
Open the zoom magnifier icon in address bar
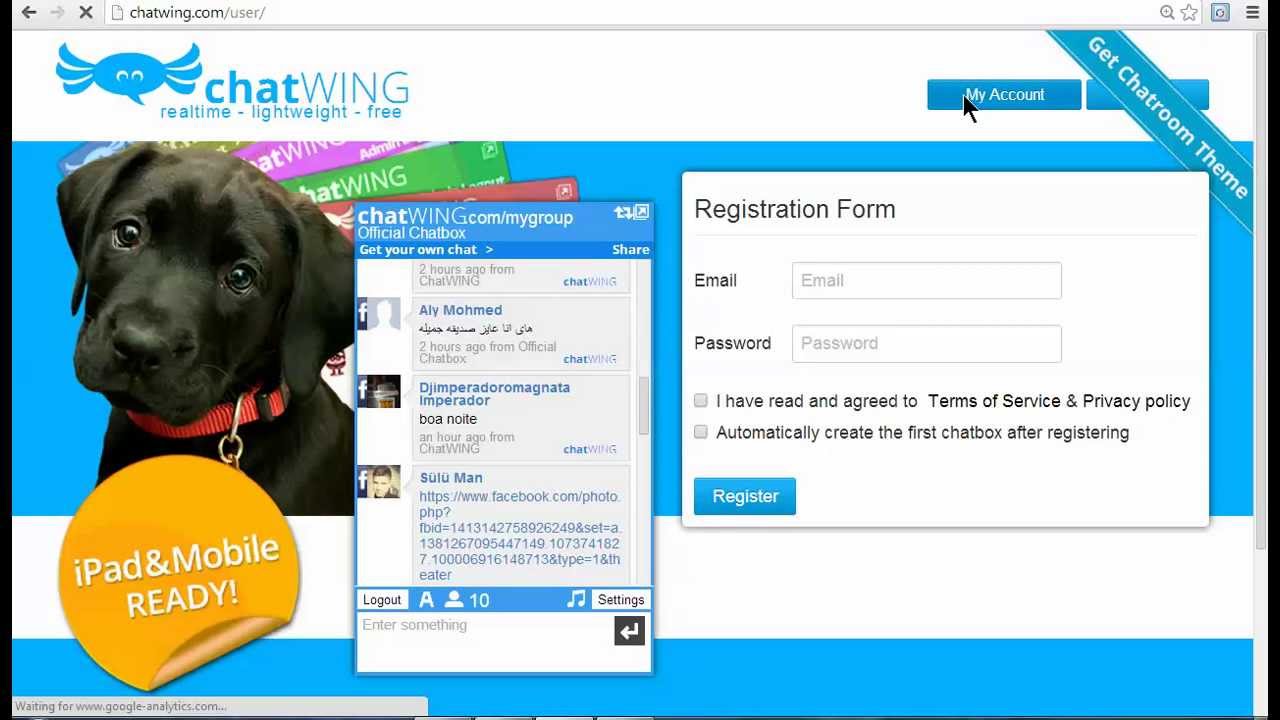(1167, 12)
